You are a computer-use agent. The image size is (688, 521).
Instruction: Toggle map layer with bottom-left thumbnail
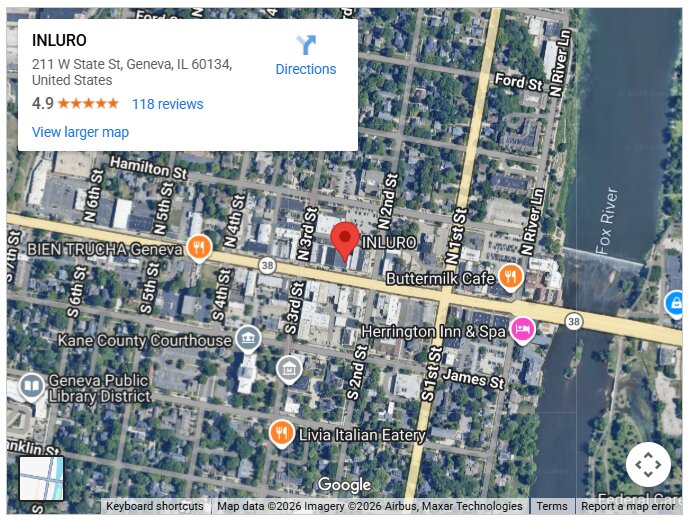(42, 478)
